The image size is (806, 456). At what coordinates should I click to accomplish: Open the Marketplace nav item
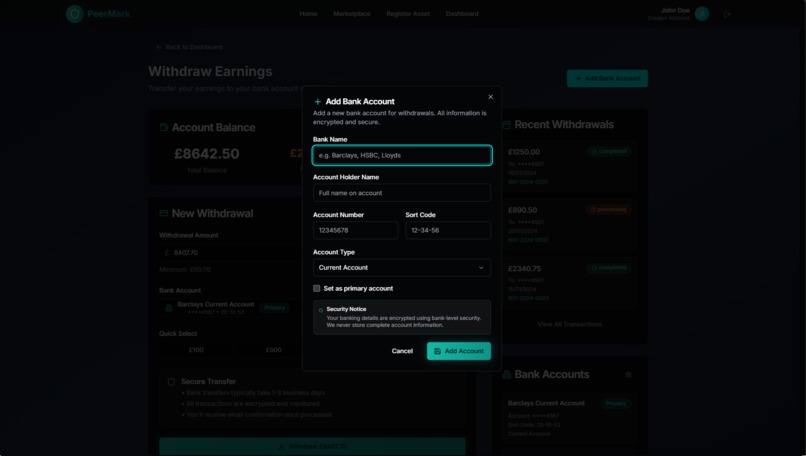tap(352, 14)
